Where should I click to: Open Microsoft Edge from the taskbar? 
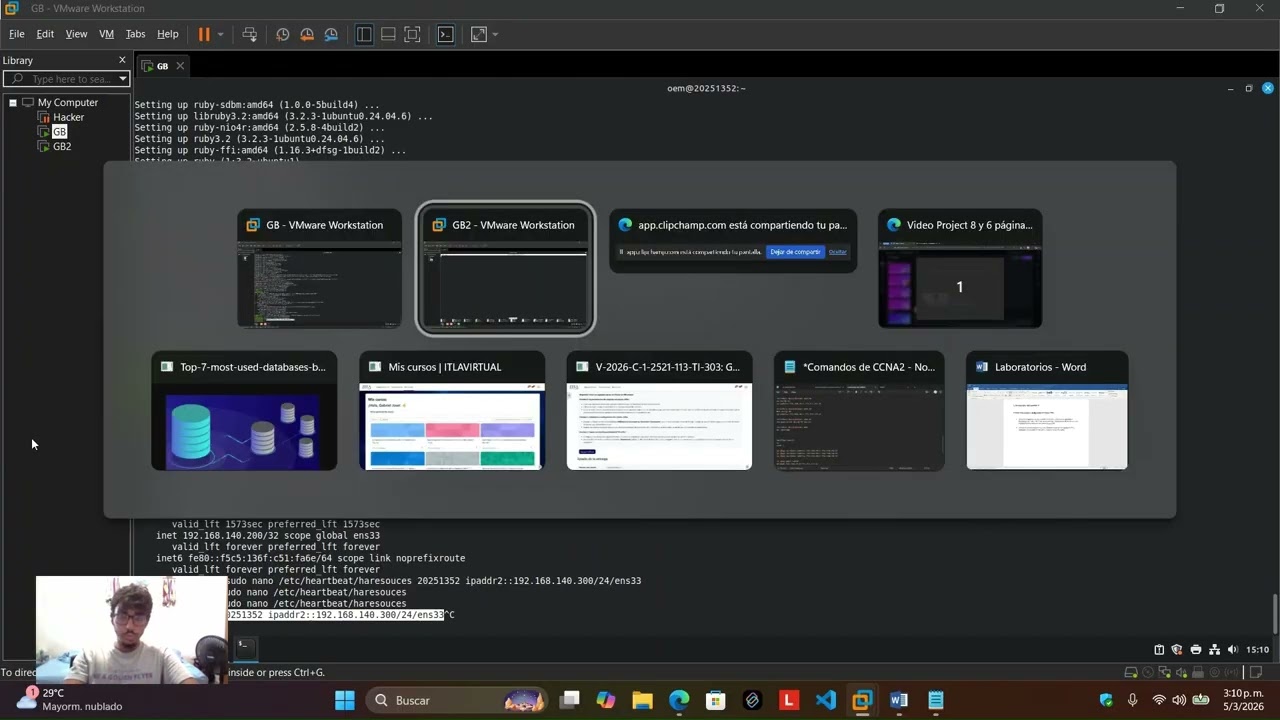pyautogui.click(x=679, y=700)
